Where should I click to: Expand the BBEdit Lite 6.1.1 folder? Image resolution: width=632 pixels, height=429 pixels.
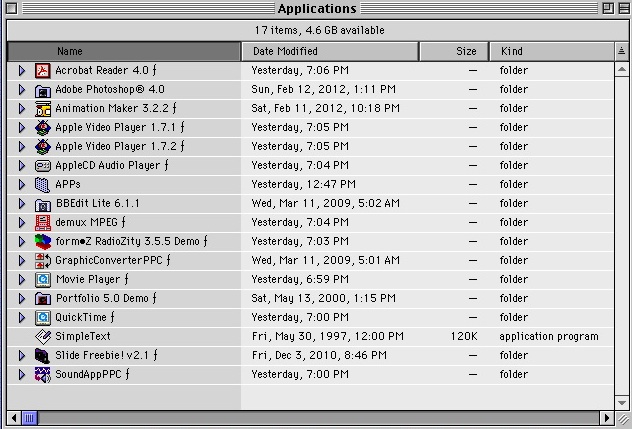(22, 204)
